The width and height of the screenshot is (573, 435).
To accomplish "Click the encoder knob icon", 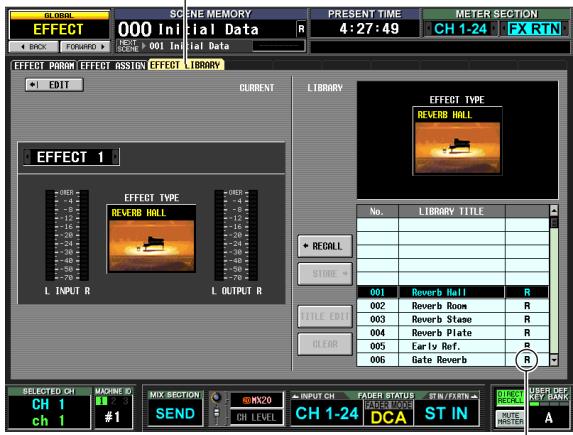I will 216,398.
